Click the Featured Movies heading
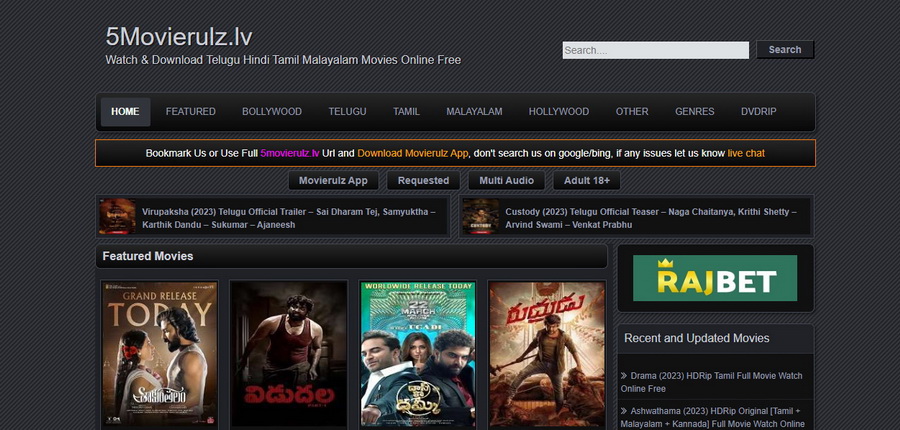This screenshot has height=430, width=900. pyautogui.click(x=148, y=256)
